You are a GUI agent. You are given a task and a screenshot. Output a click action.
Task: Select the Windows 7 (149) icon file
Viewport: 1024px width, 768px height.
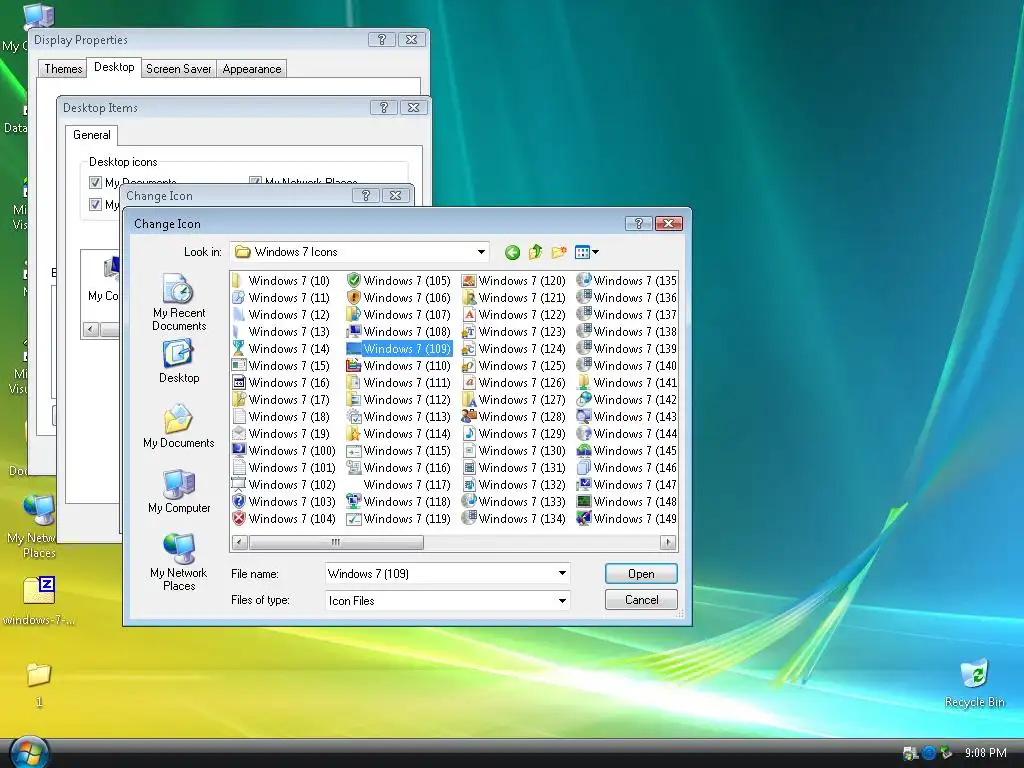(x=627, y=519)
